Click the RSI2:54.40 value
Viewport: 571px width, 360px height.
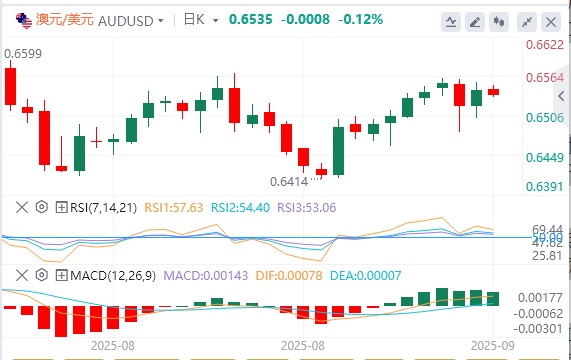click(x=240, y=208)
